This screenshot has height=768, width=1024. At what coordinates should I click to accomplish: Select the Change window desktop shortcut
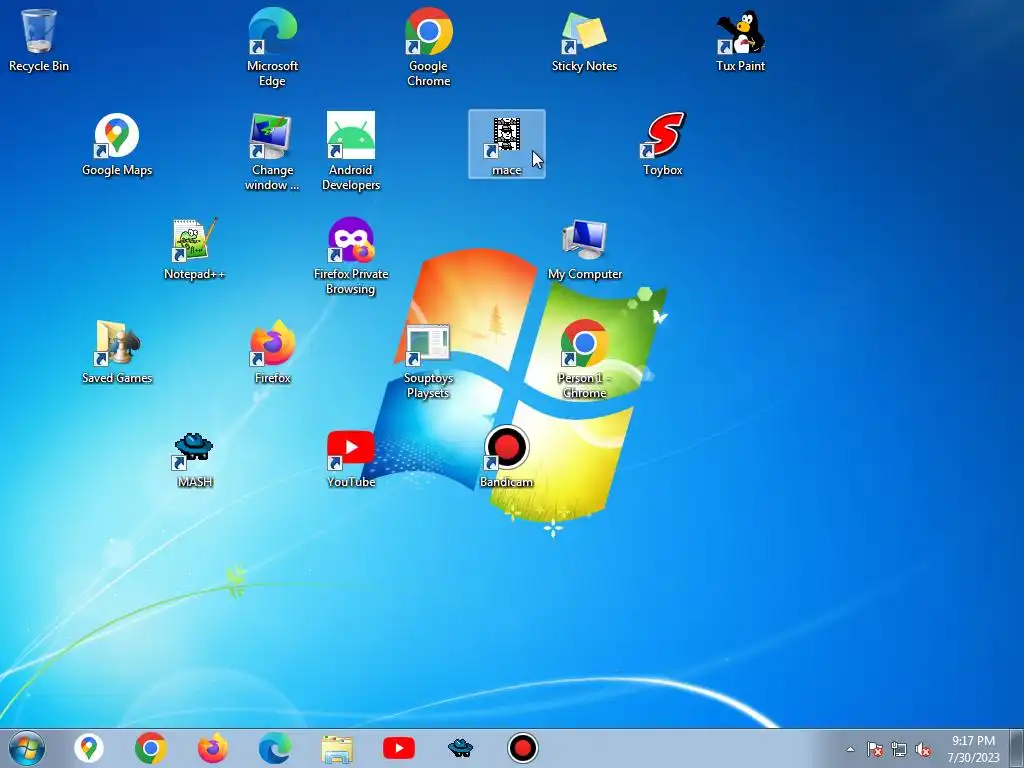(272, 152)
